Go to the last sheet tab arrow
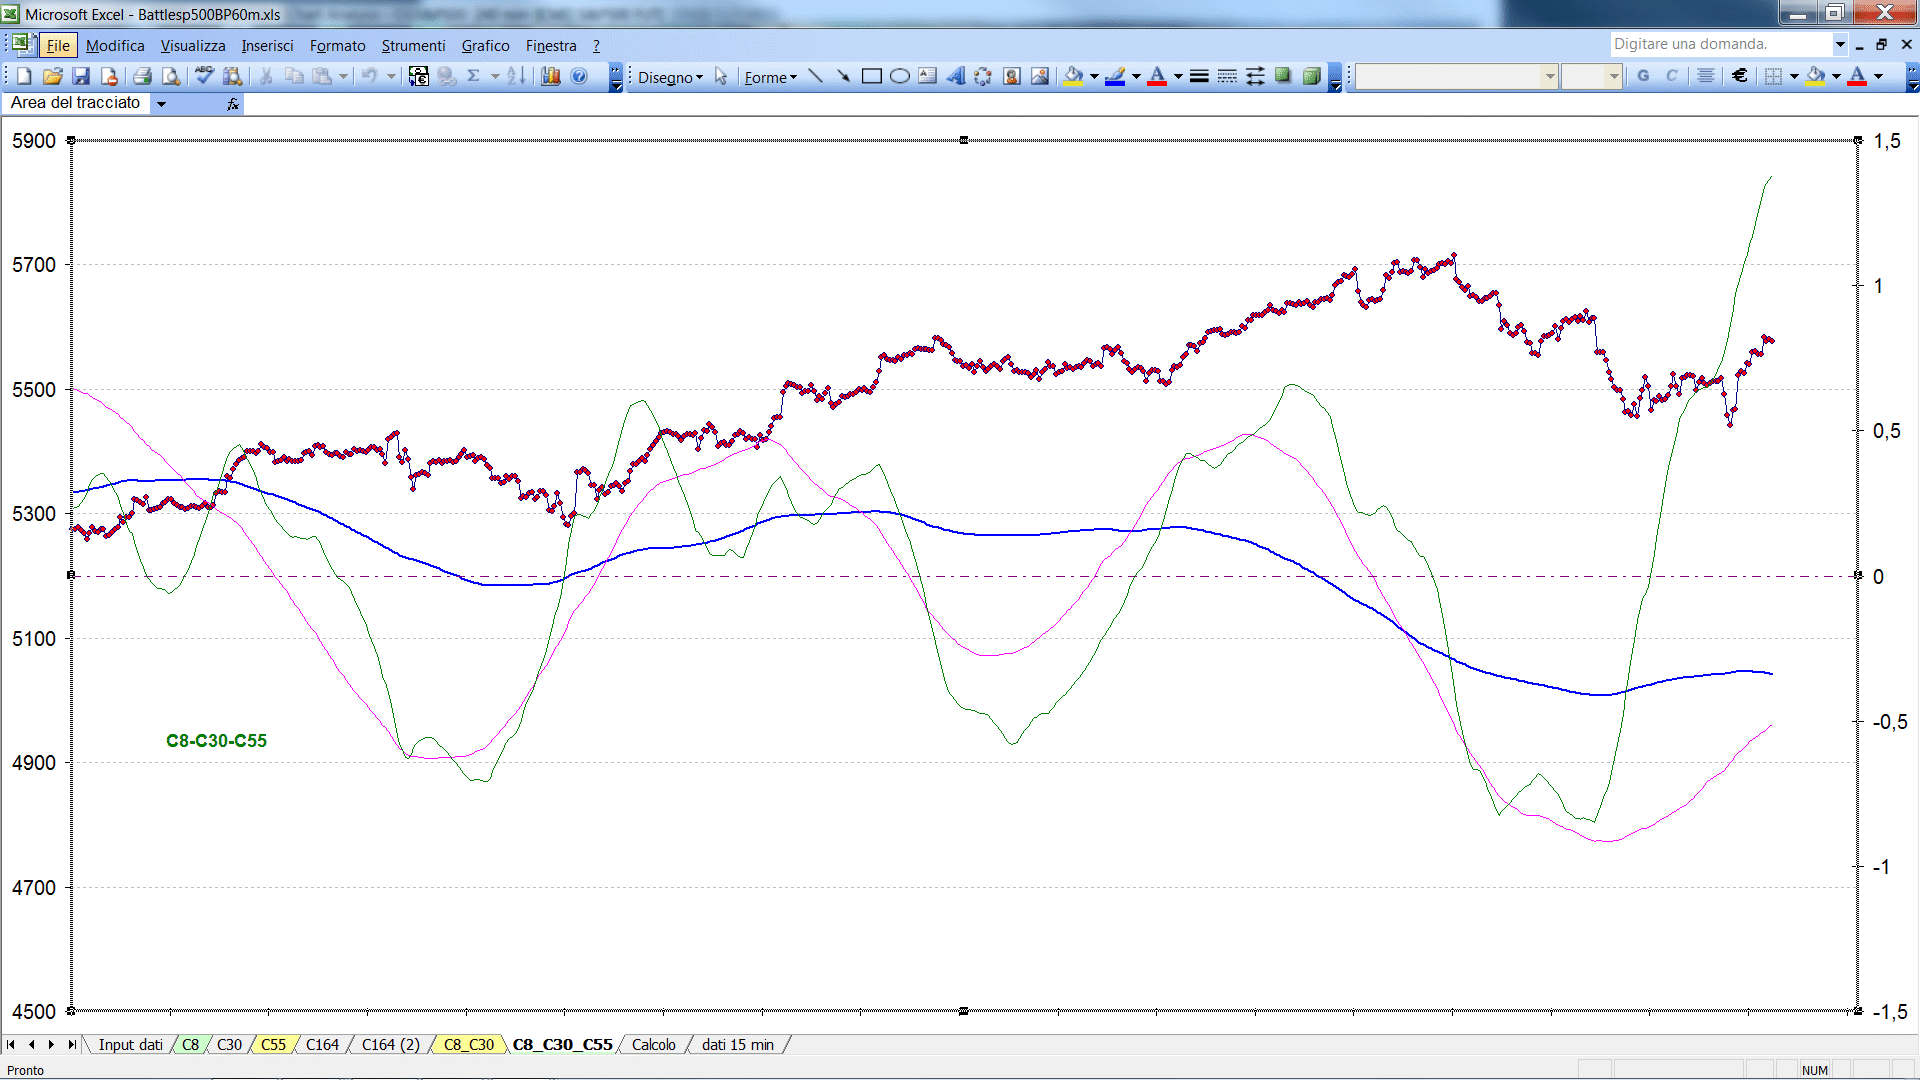 pos(71,1044)
